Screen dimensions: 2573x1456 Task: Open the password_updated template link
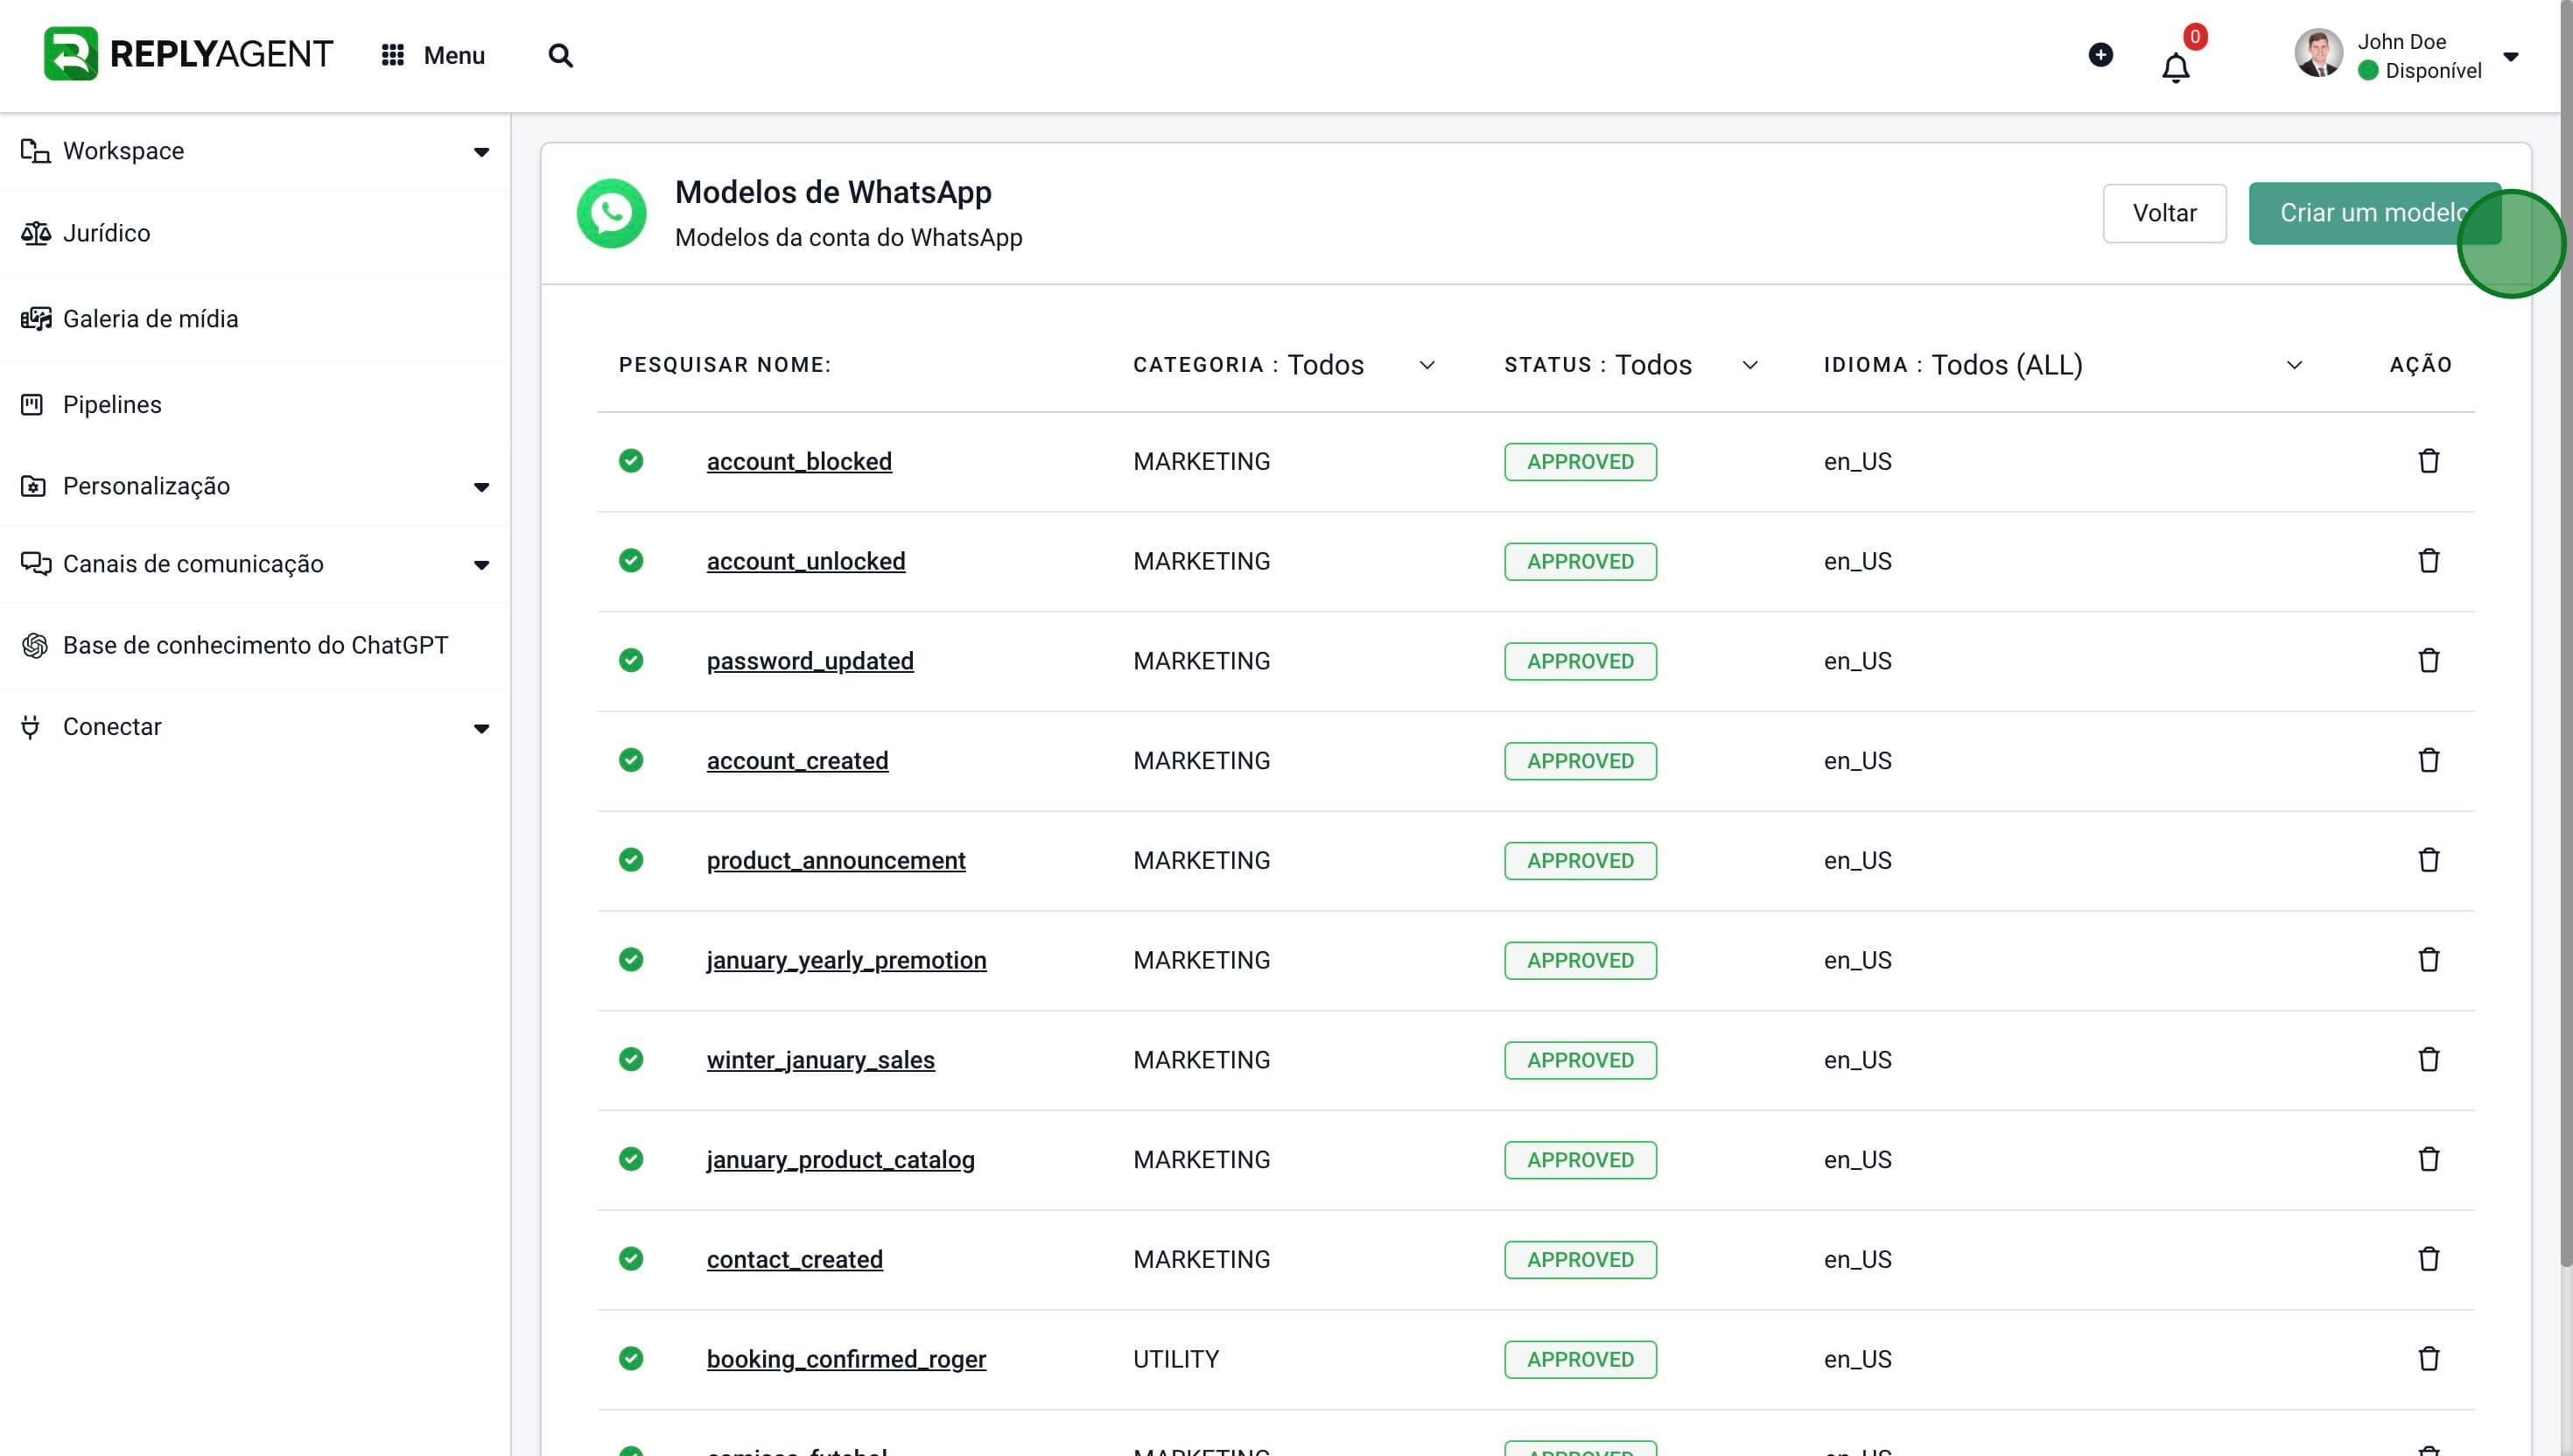pos(809,662)
